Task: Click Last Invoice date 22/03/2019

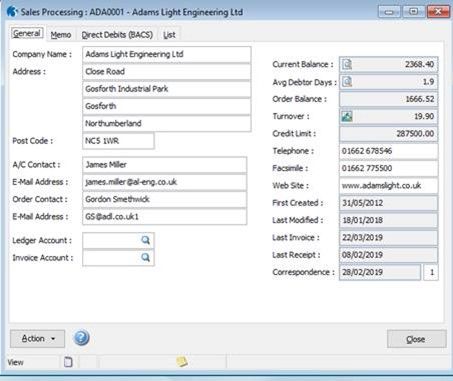Action: point(389,238)
